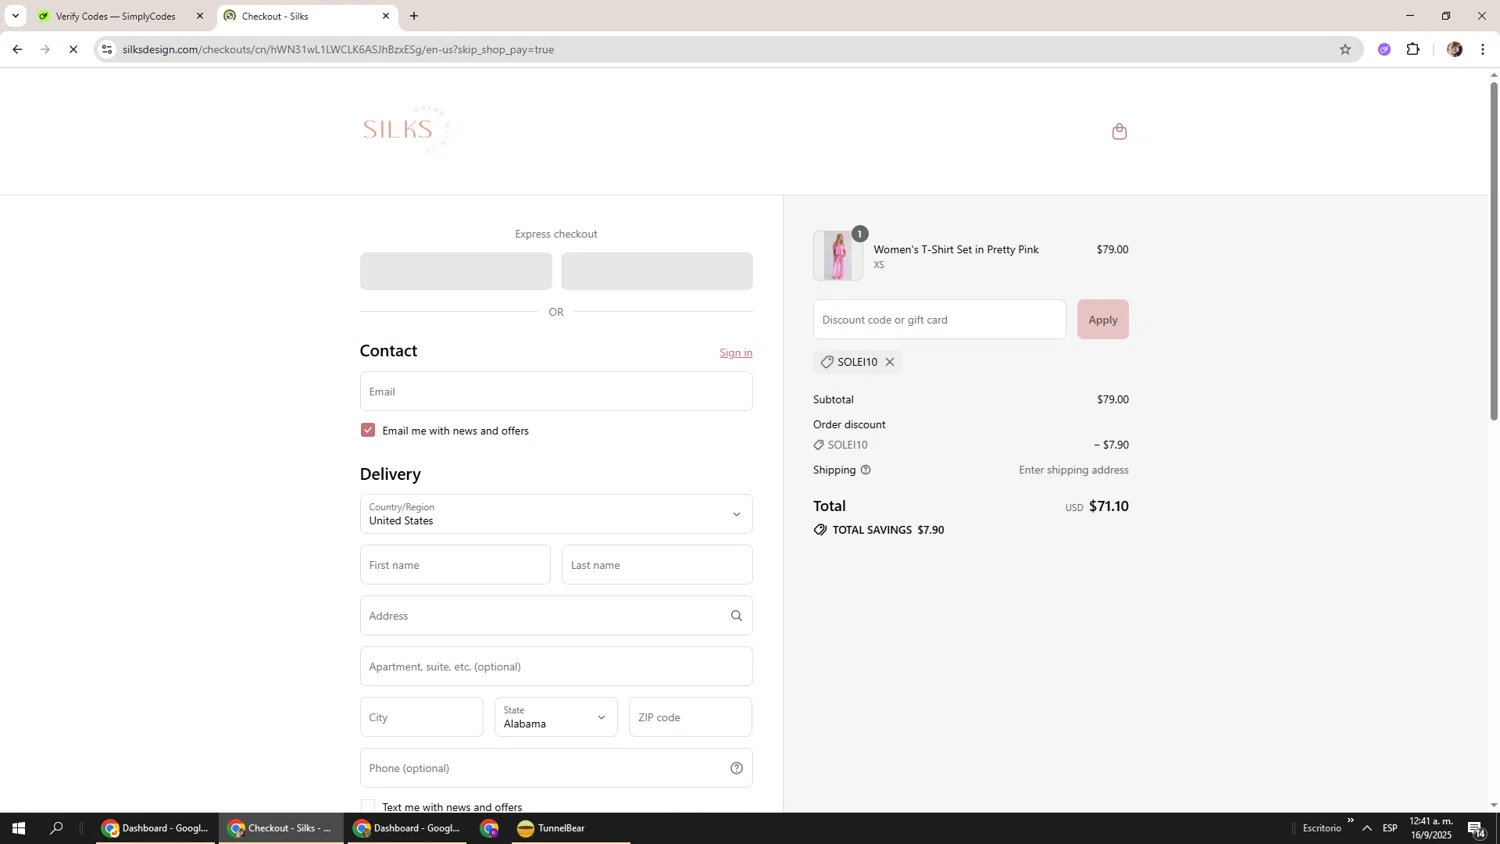Click the Sign in link

click(x=736, y=352)
